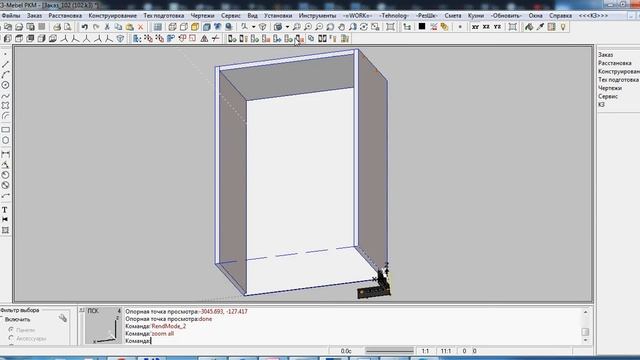Open the Установки menu

point(278,16)
